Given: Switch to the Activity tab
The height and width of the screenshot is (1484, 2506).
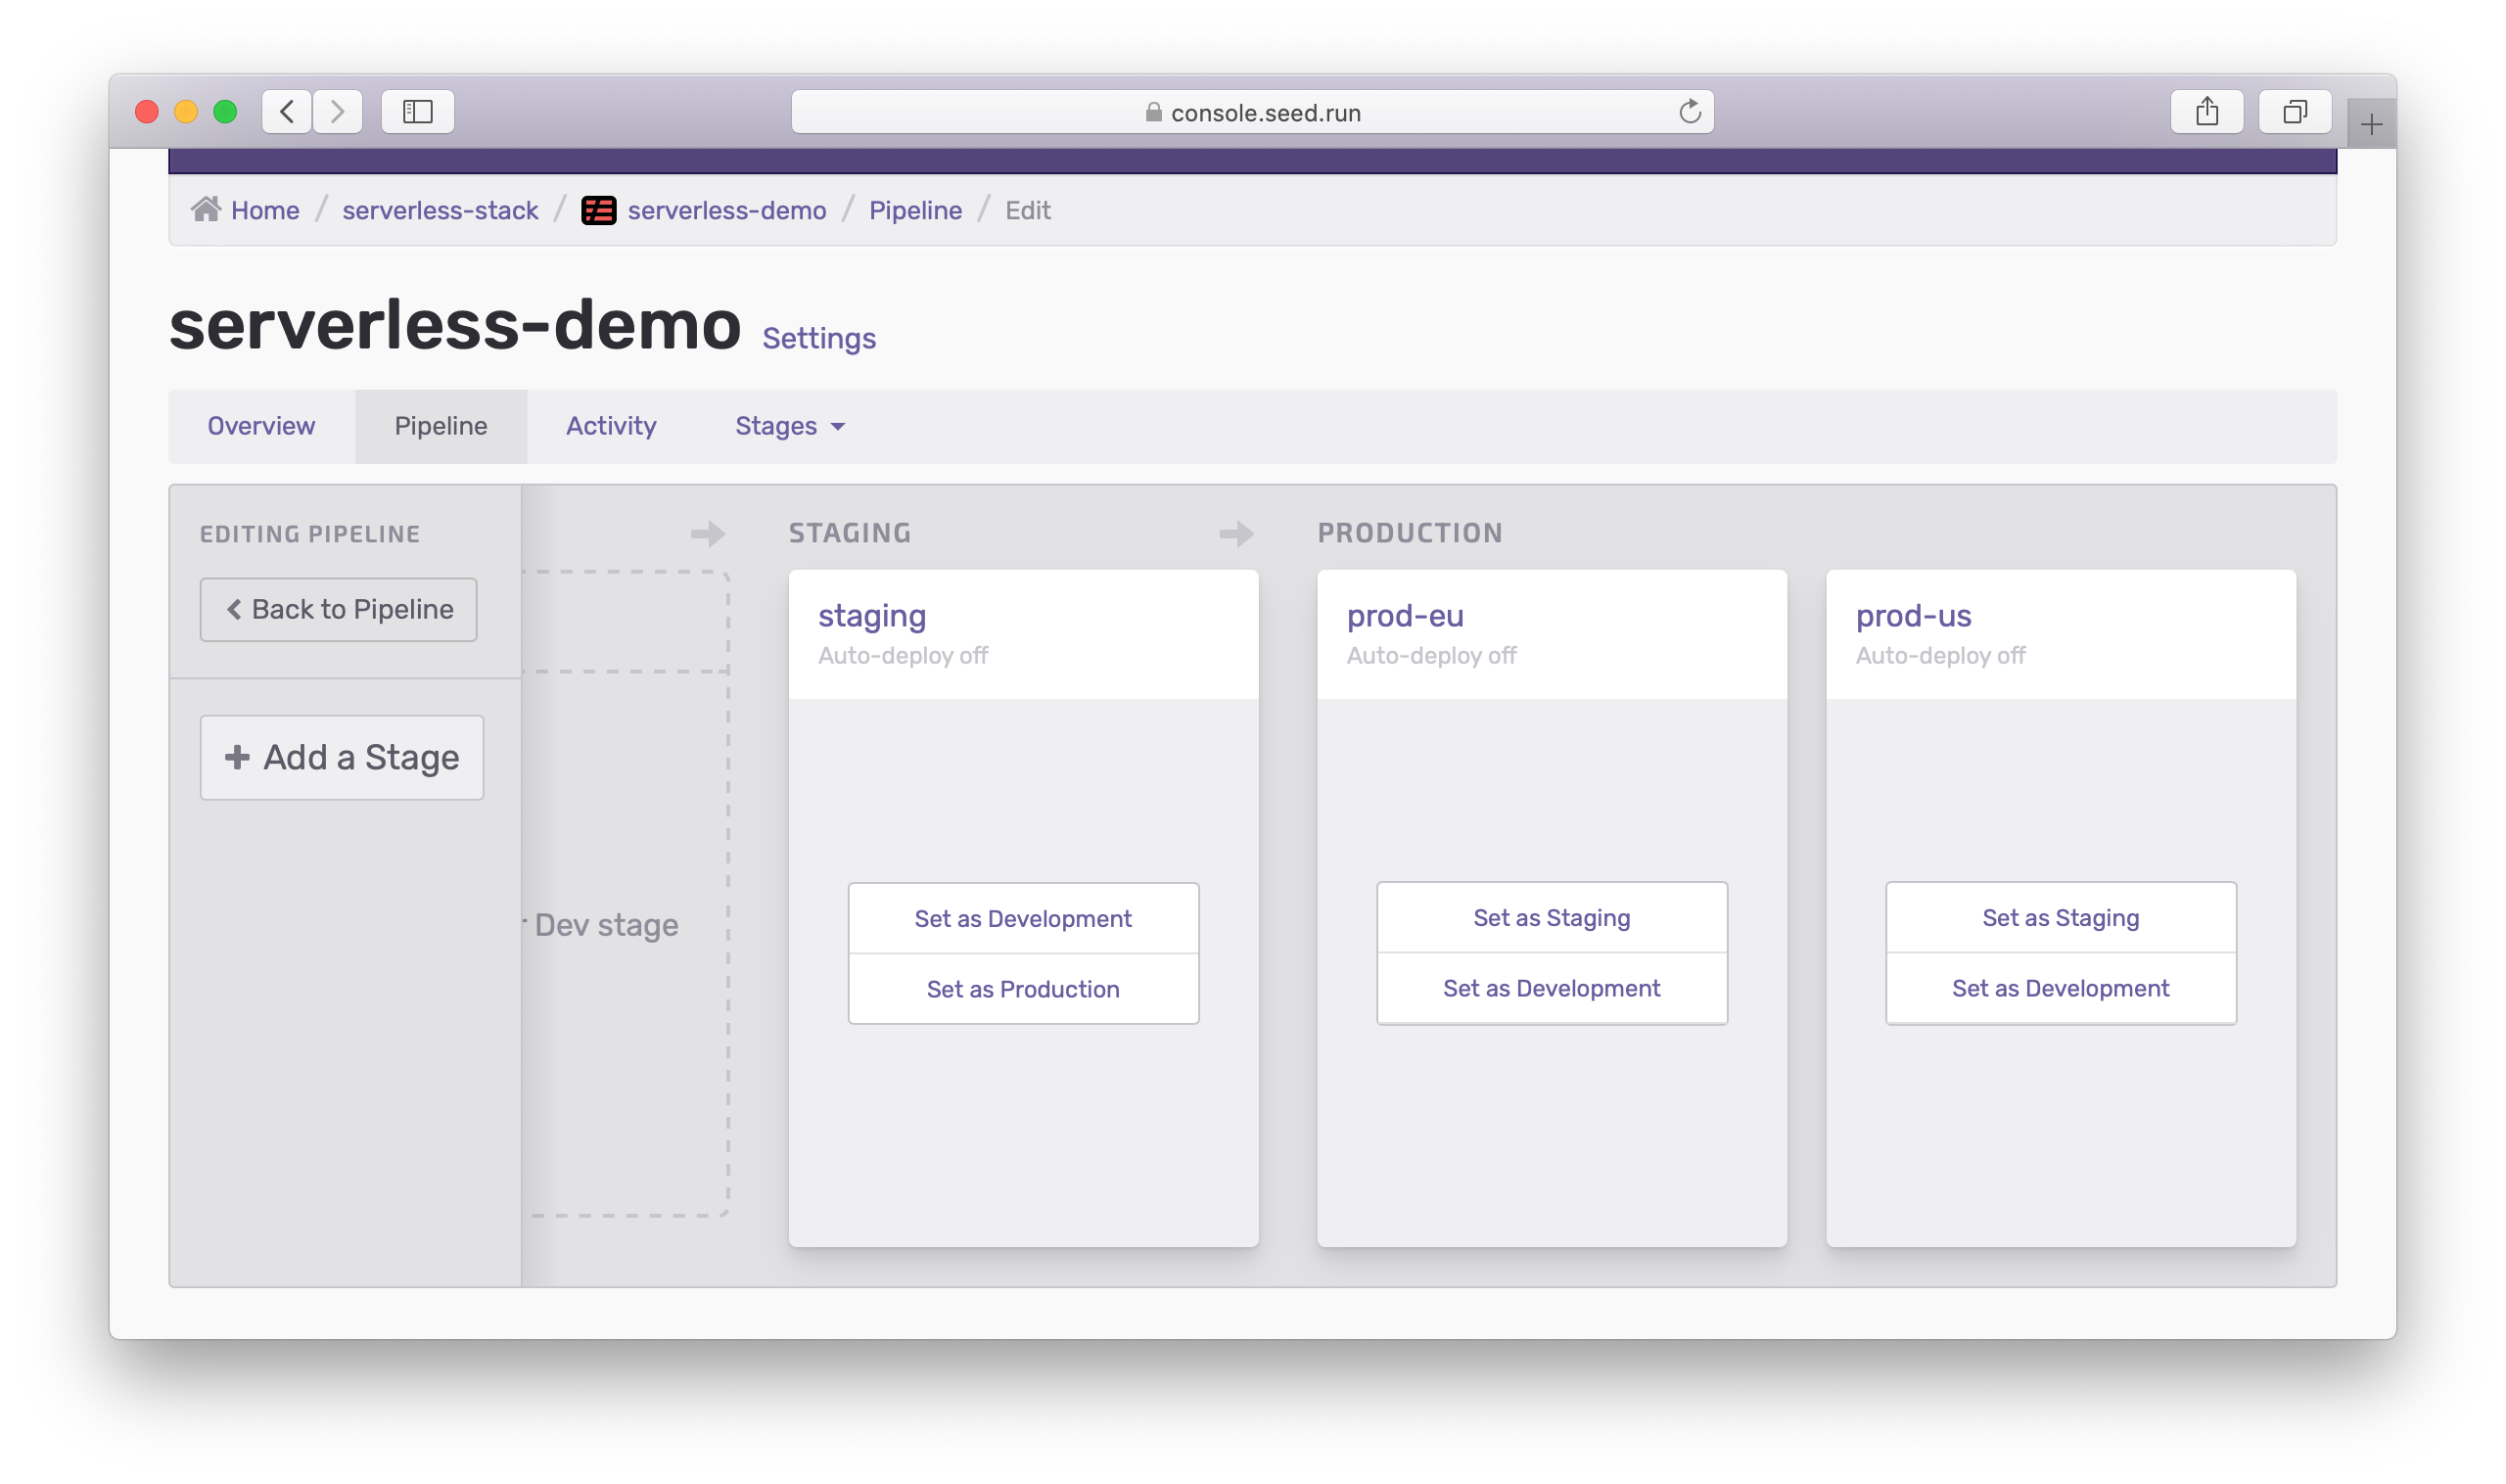Looking at the screenshot, I should (x=611, y=426).
